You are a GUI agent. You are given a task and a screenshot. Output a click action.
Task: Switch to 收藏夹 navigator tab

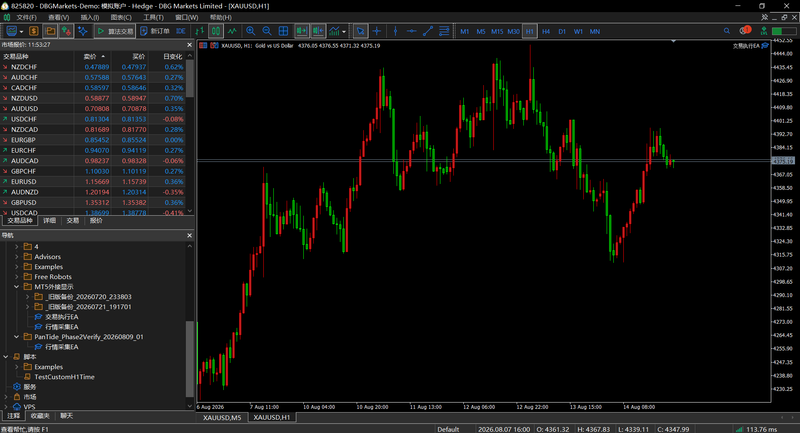click(x=40, y=416)
